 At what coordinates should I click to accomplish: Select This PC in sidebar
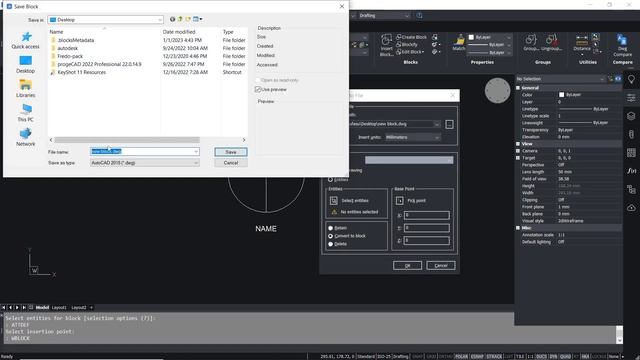pyautogui.click(x=25, y=113)
